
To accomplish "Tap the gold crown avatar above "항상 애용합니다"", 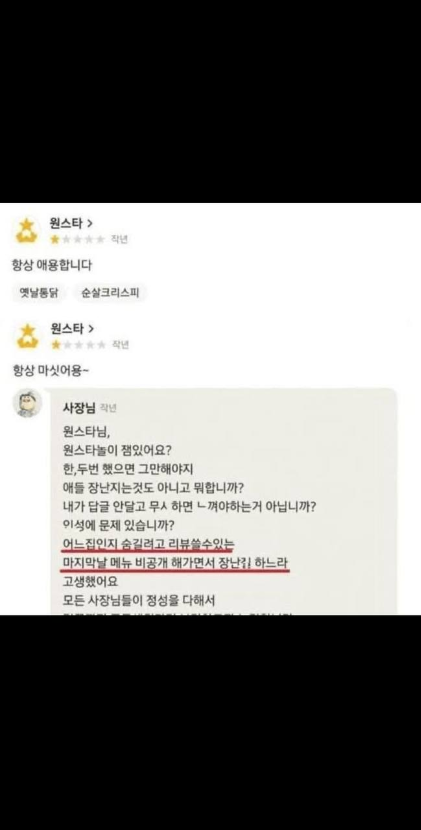I will tap(26, 230).
